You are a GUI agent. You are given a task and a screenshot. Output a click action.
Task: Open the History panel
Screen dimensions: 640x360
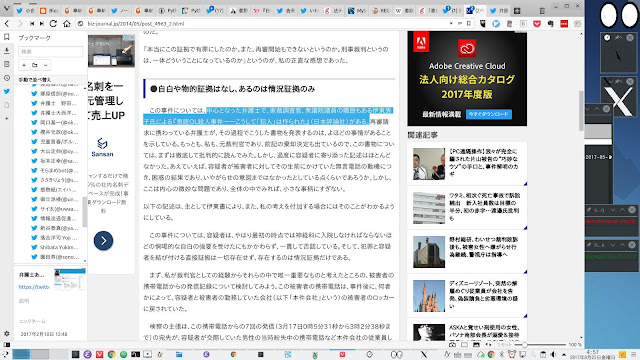point(7,78)
